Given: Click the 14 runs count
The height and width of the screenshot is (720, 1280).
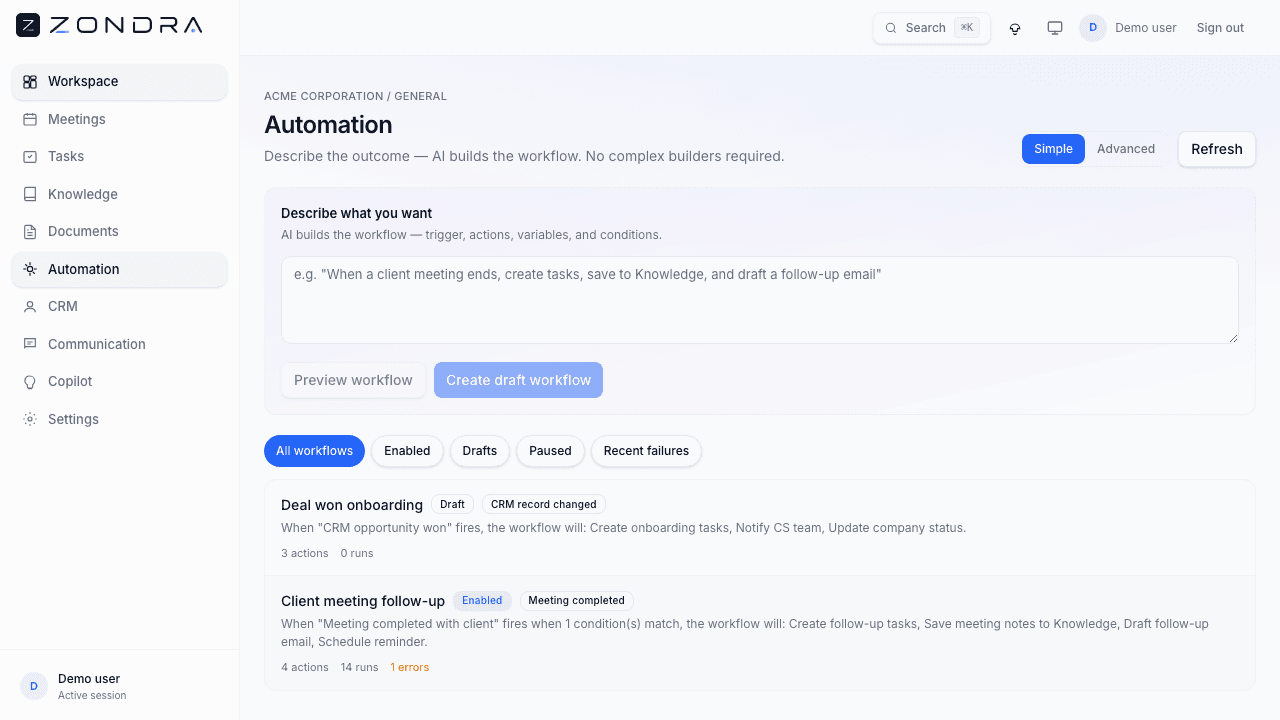Looking at the screenshot, I should click(x=359, y=667).
